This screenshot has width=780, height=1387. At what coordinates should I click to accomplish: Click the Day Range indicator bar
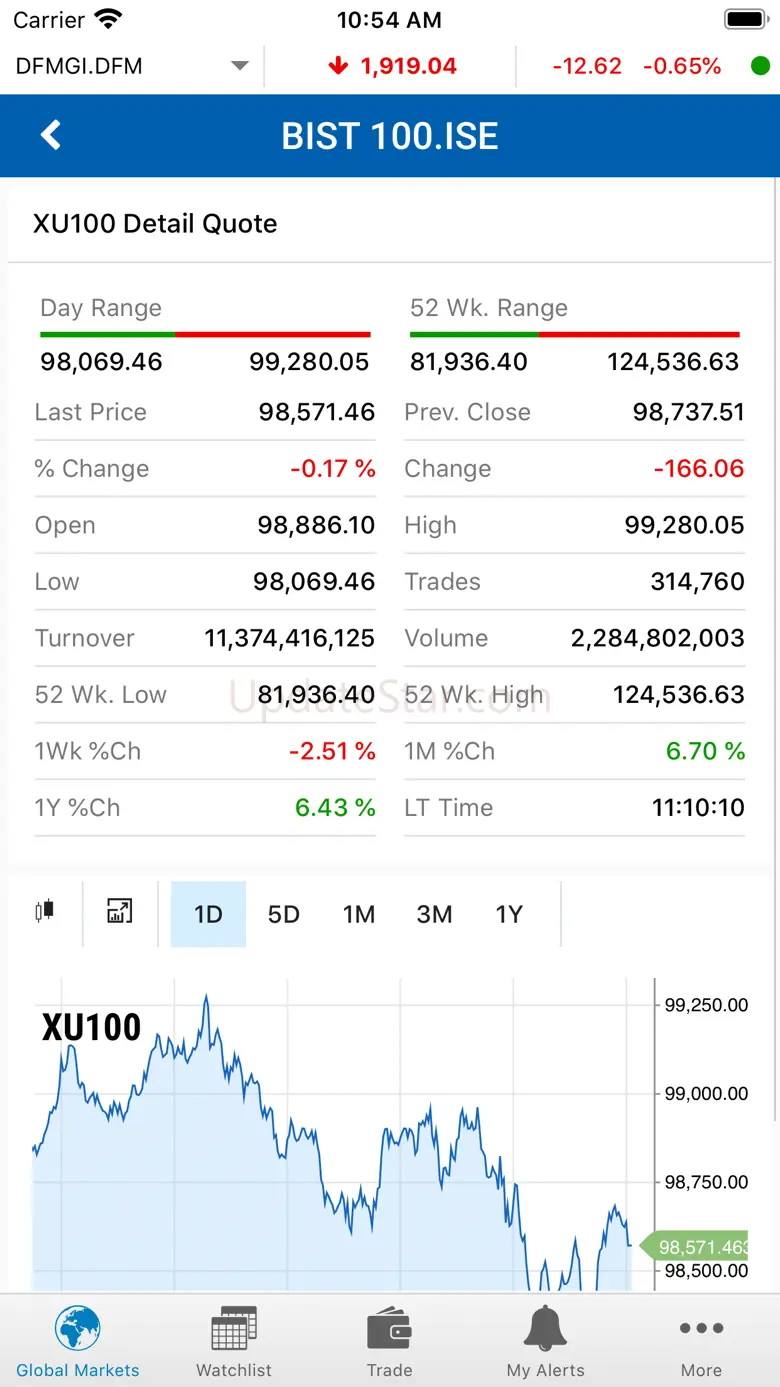tap(205, 334)
